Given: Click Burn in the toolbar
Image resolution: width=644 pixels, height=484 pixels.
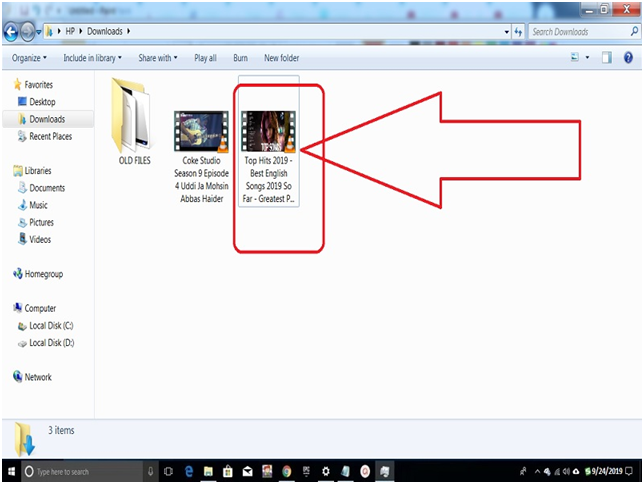Looking at the screenshot, I should point(240,58).
